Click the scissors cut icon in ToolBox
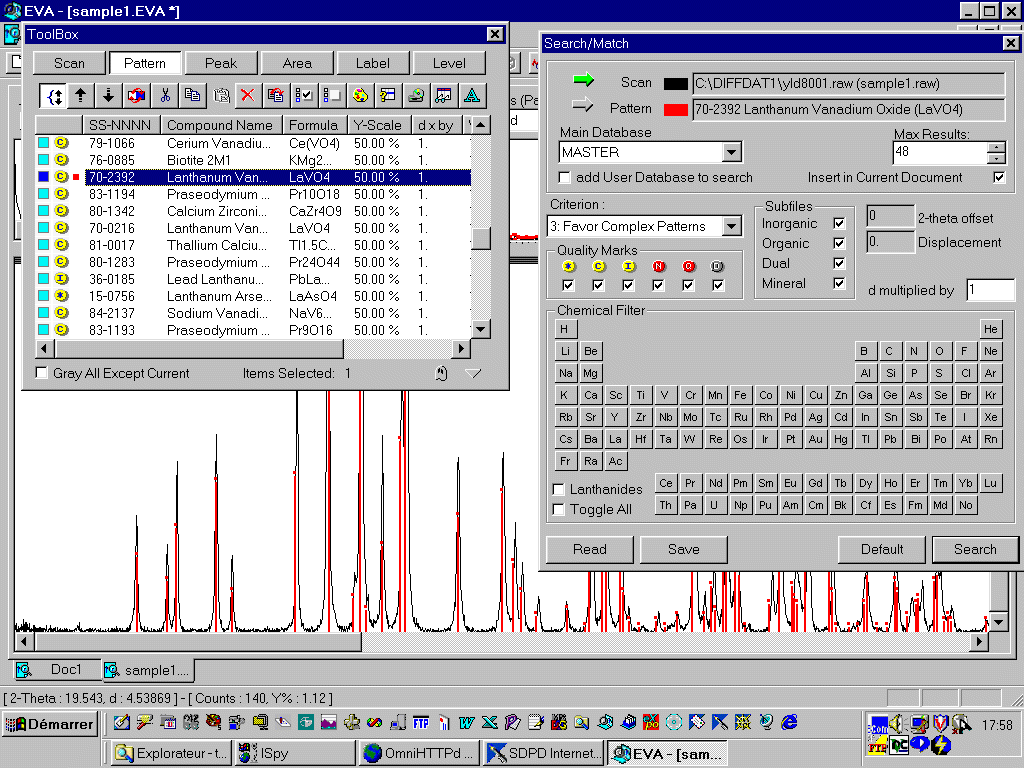This screenshot has height=768, width=1024. click(x=165, y=96)
